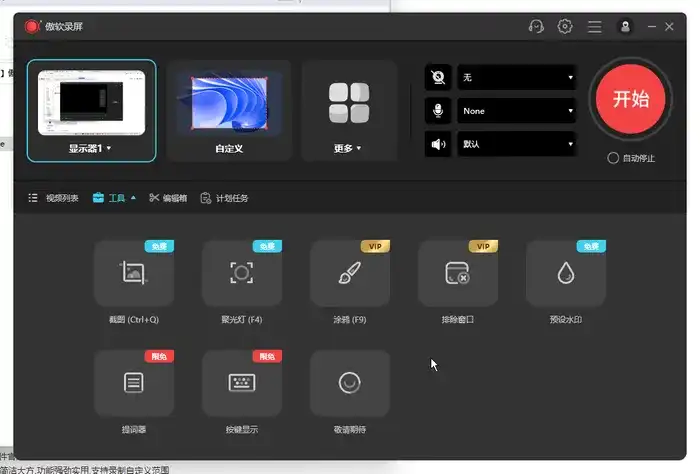Select the 自定义 custom region mode
This screenshot has width=700, height=474.
[x=229, y=111]
